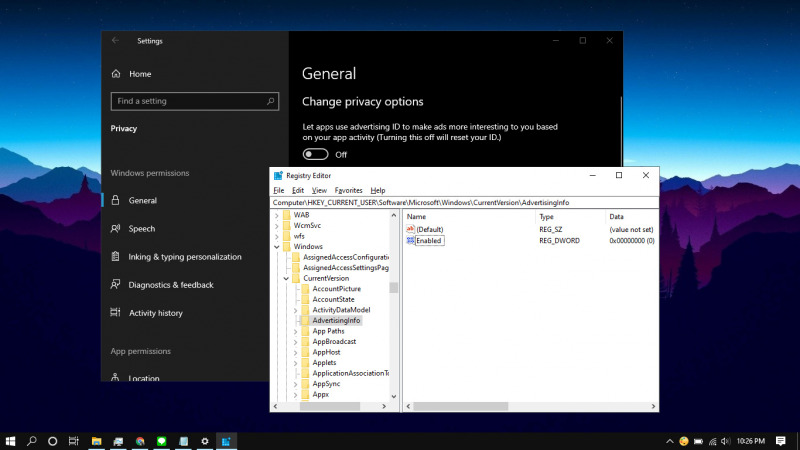The image size is (800, 450).
Task: Click values pane horizontal scrollbar thumb
Action: [x=461, y=406]
